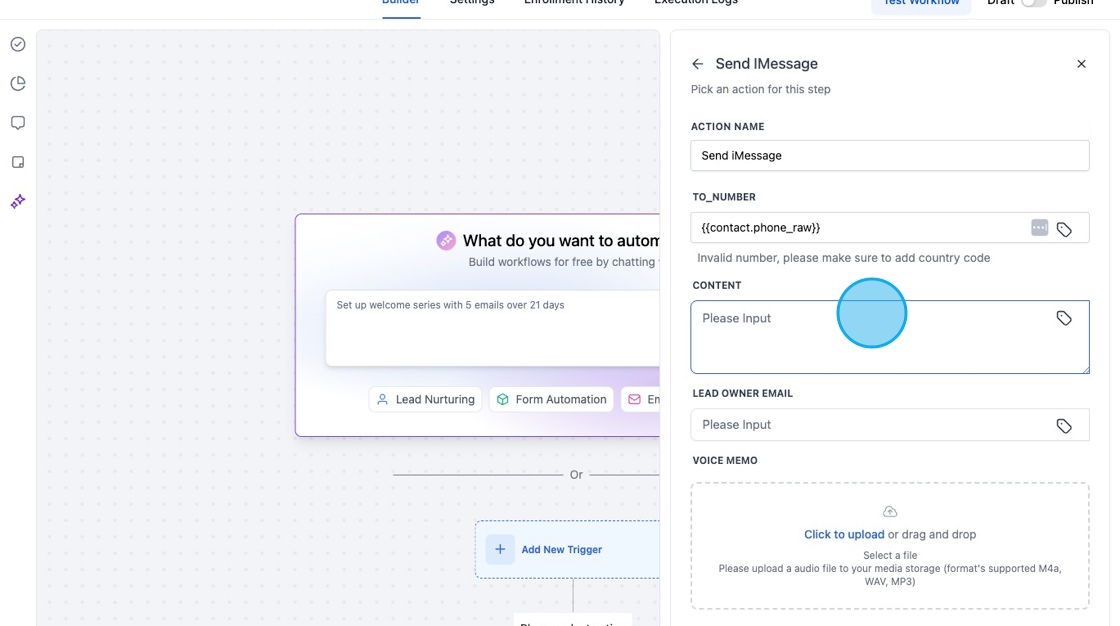
Task: Click the Click to upload link for voice memo
Action: [847, 534]
